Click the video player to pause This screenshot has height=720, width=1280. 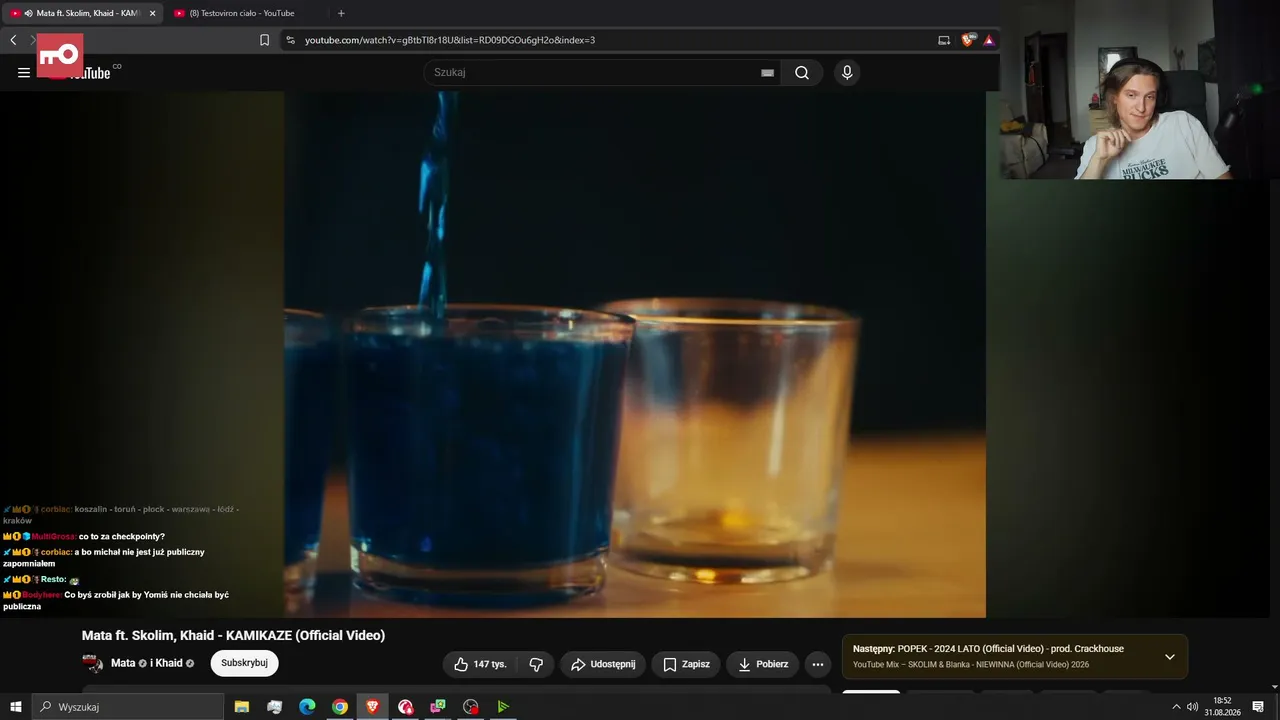coord(635,355)
